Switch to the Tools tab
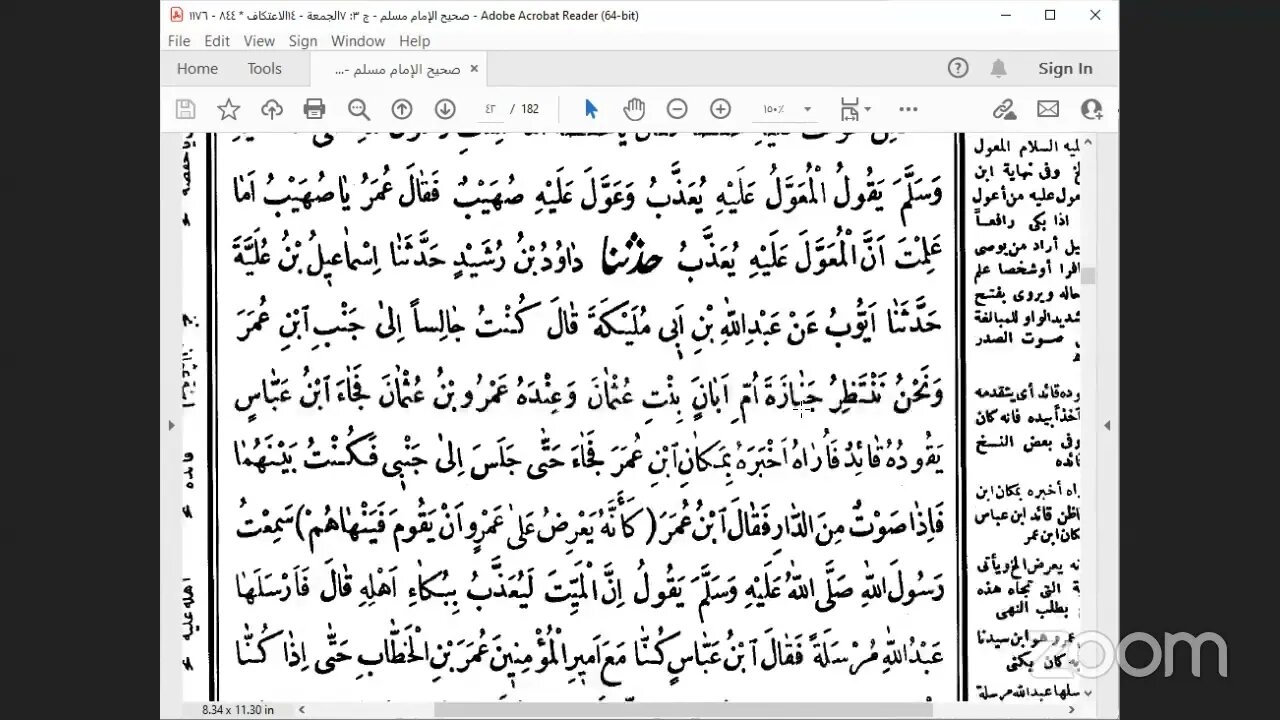The image size is (1280, 720). [265, 68]
